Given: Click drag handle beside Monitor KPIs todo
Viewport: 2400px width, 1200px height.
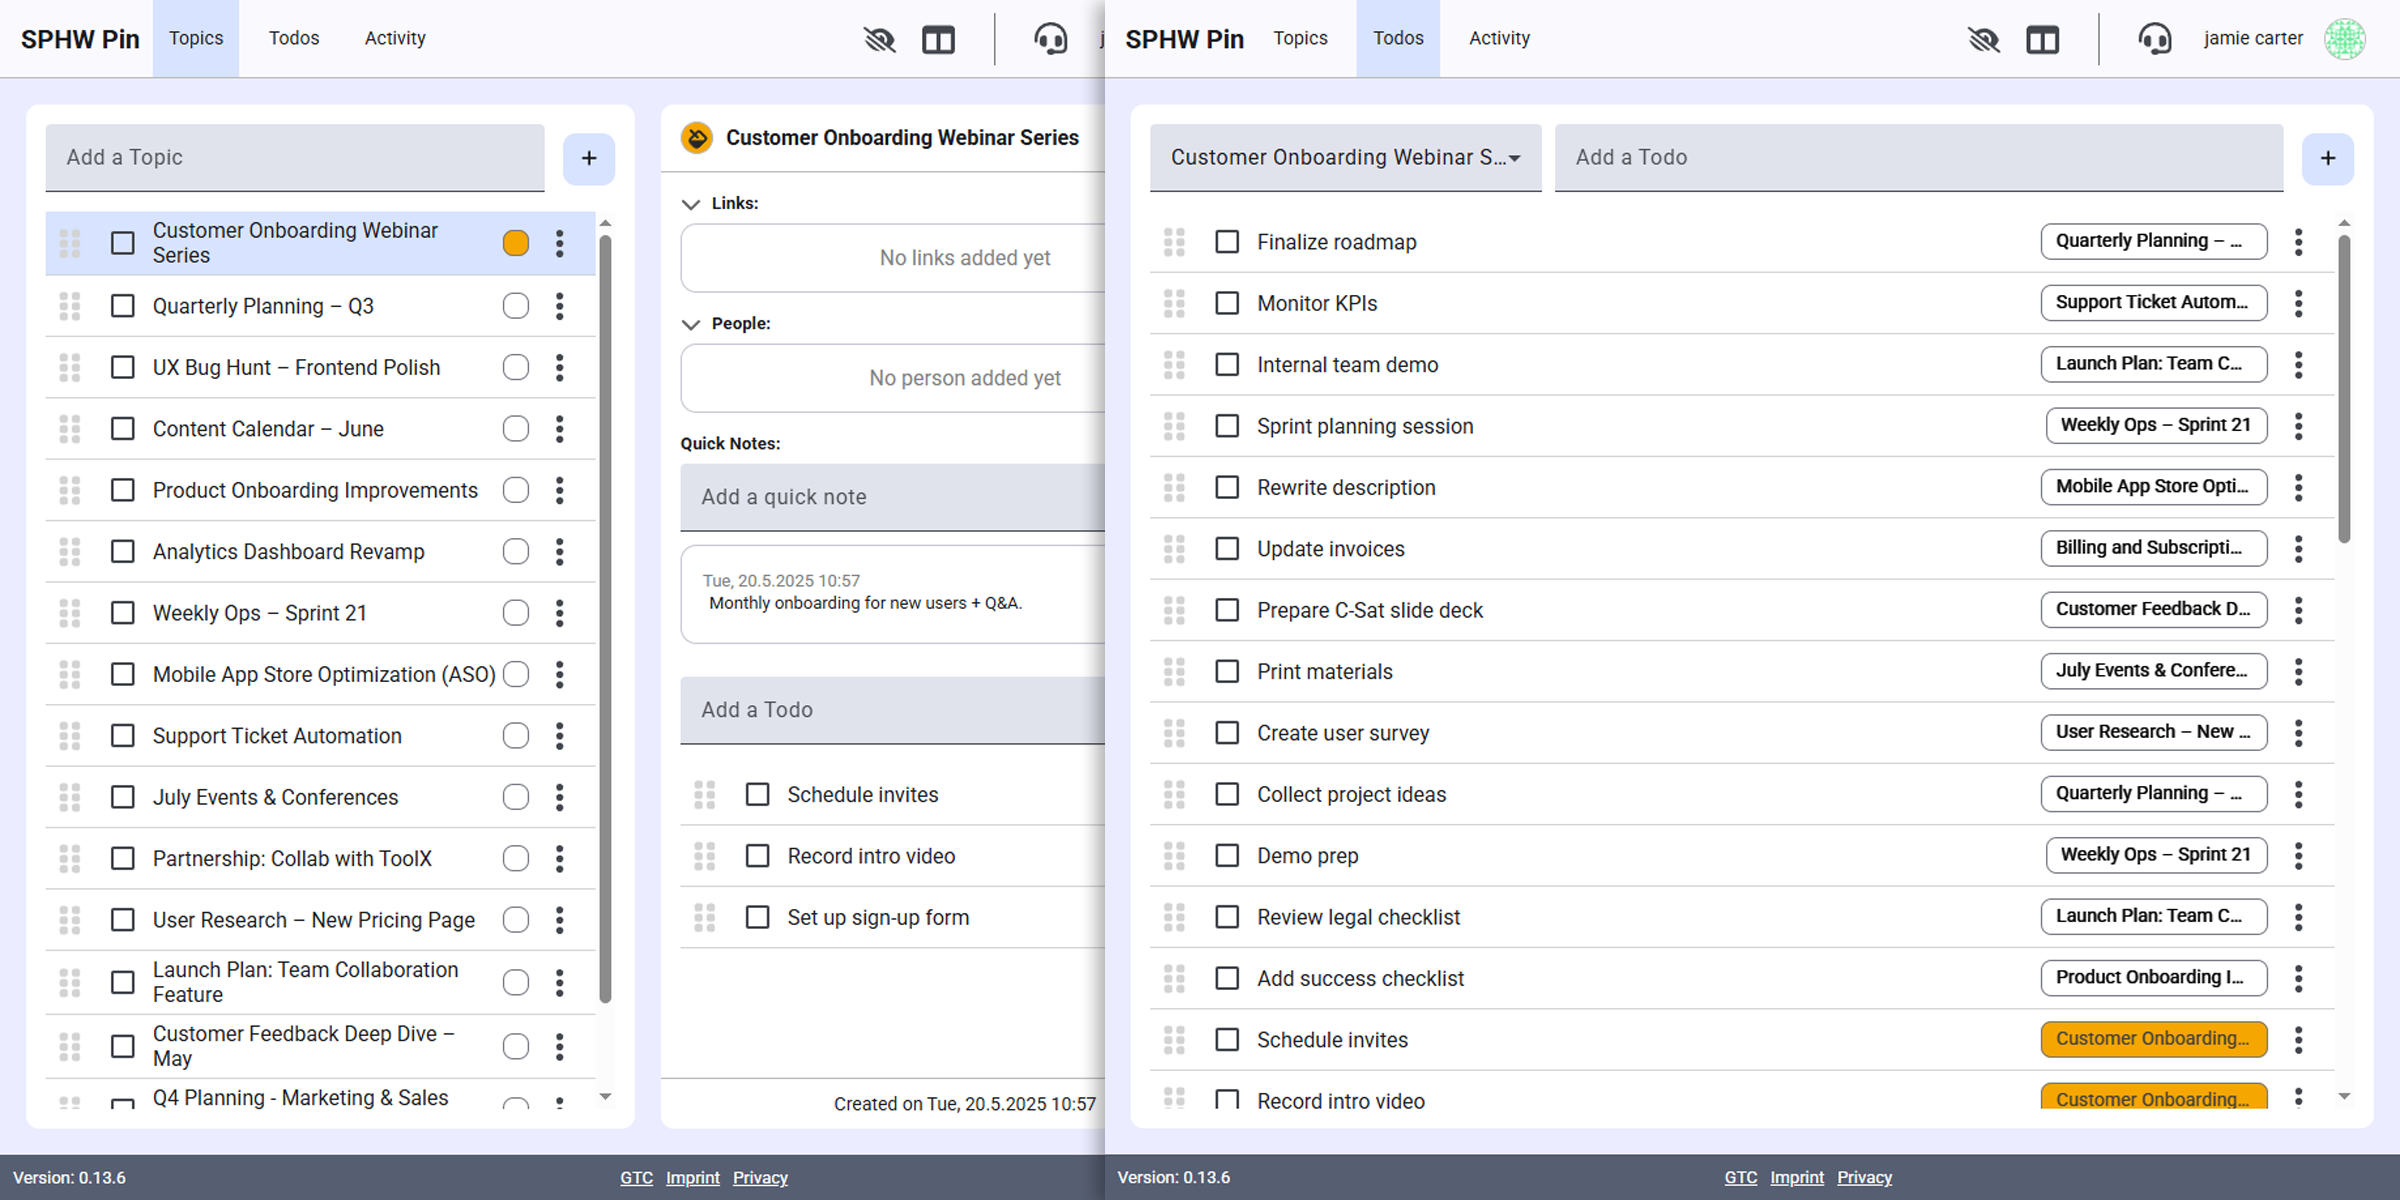Looking at the screenshot, I should [1174, 304].
